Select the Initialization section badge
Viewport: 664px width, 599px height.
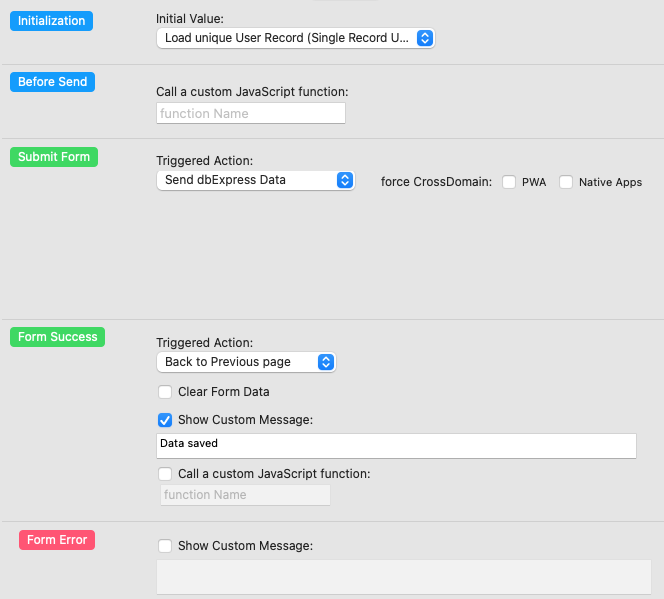(51, 21)
